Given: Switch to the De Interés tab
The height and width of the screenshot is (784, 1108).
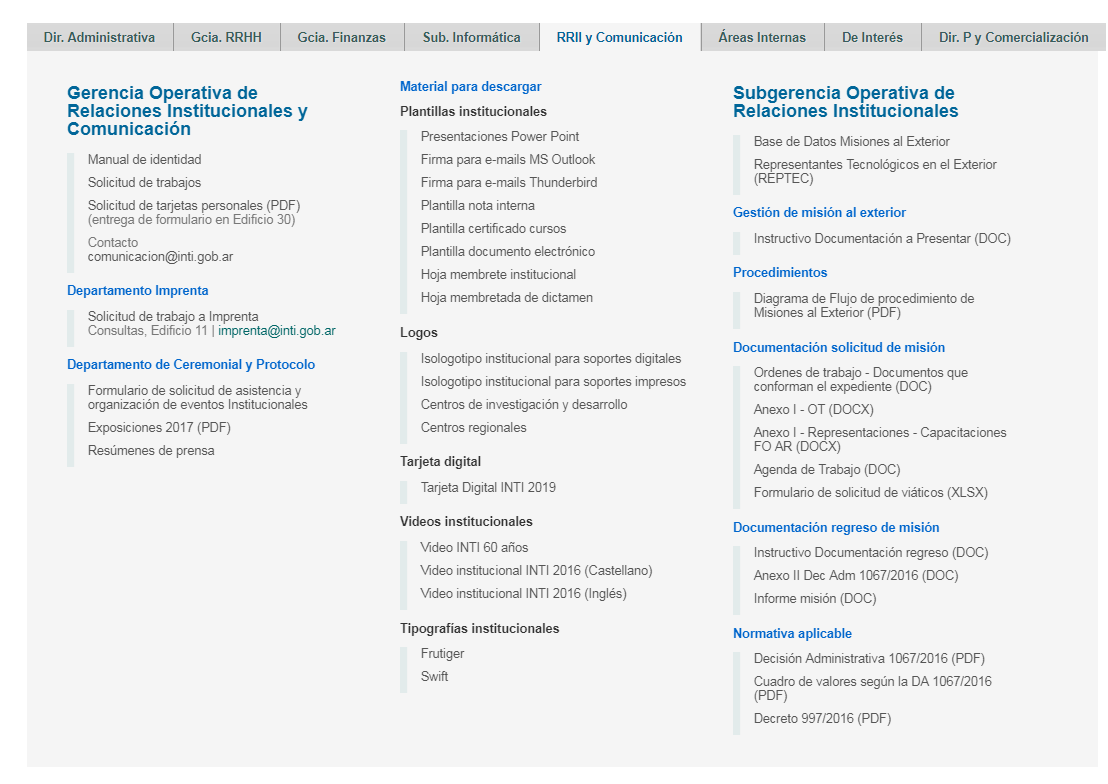Looking at the screenshot, I should 872,37.
